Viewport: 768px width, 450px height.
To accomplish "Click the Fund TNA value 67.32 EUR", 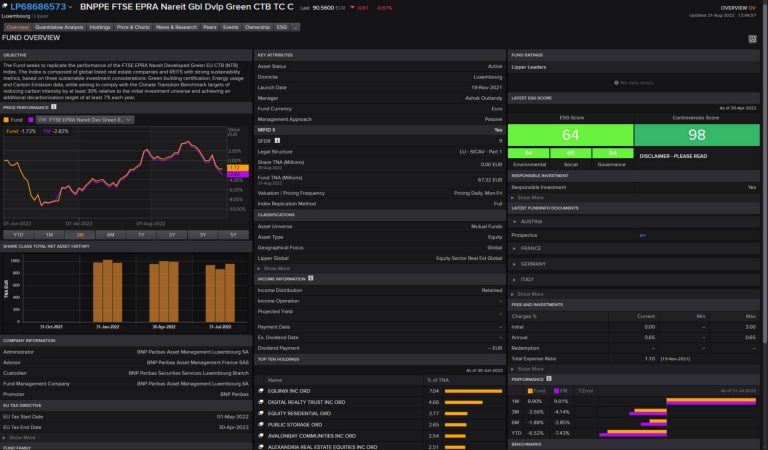I will [490, 180].
